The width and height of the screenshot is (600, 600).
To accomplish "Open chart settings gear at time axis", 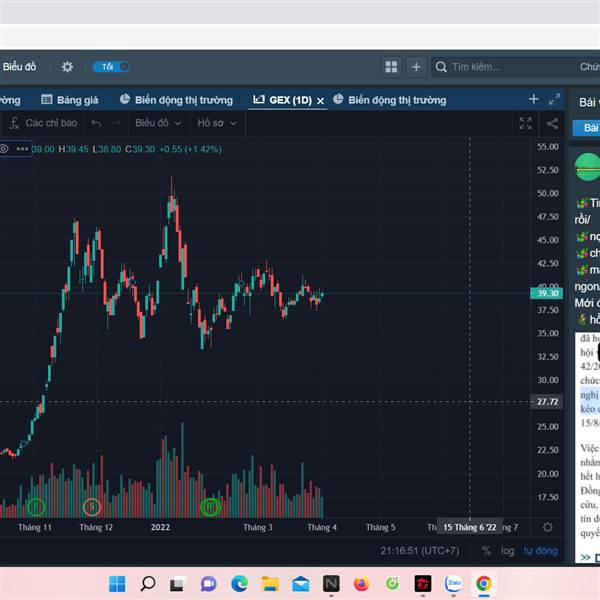I will 548,527.
